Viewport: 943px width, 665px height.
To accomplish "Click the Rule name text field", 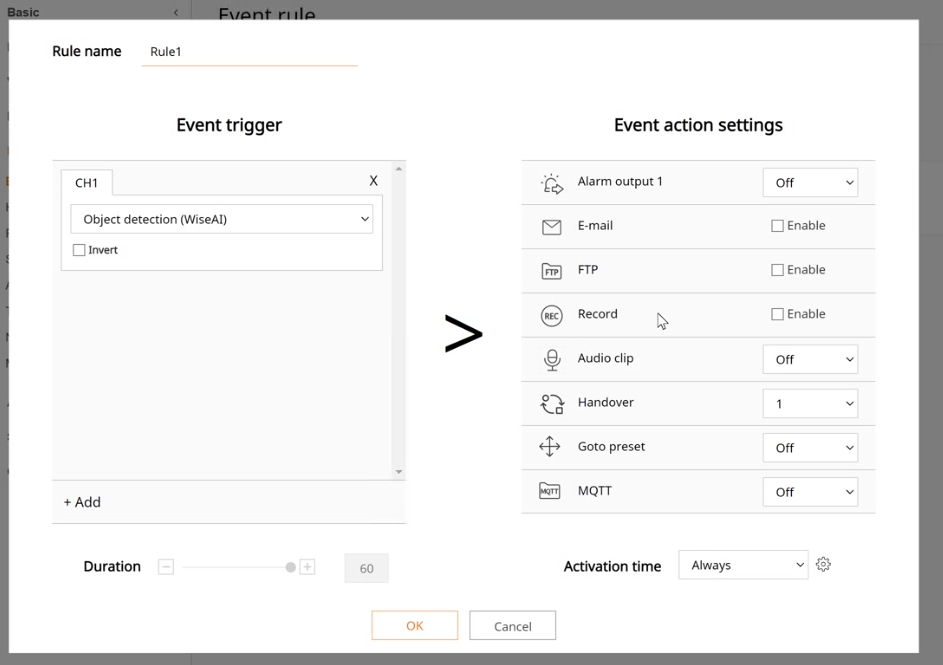I will pyautogui.click(x=249, y=52).
